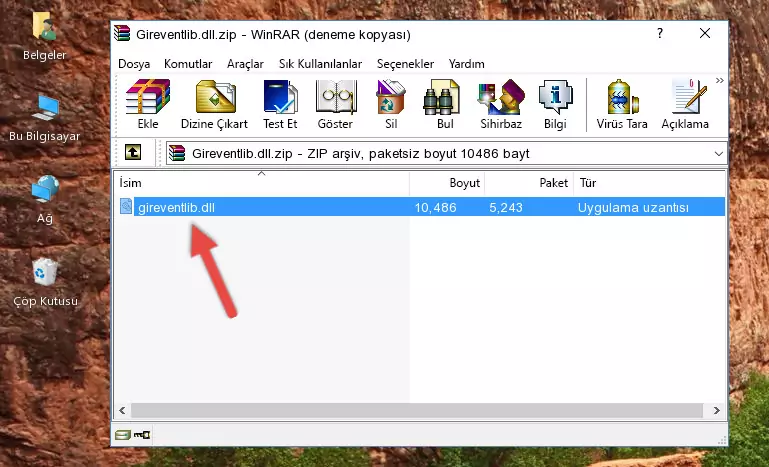Select the Belgeler desktop icon
The width and height of the screenshot is (769, 467).
click(x=44, y=36)
